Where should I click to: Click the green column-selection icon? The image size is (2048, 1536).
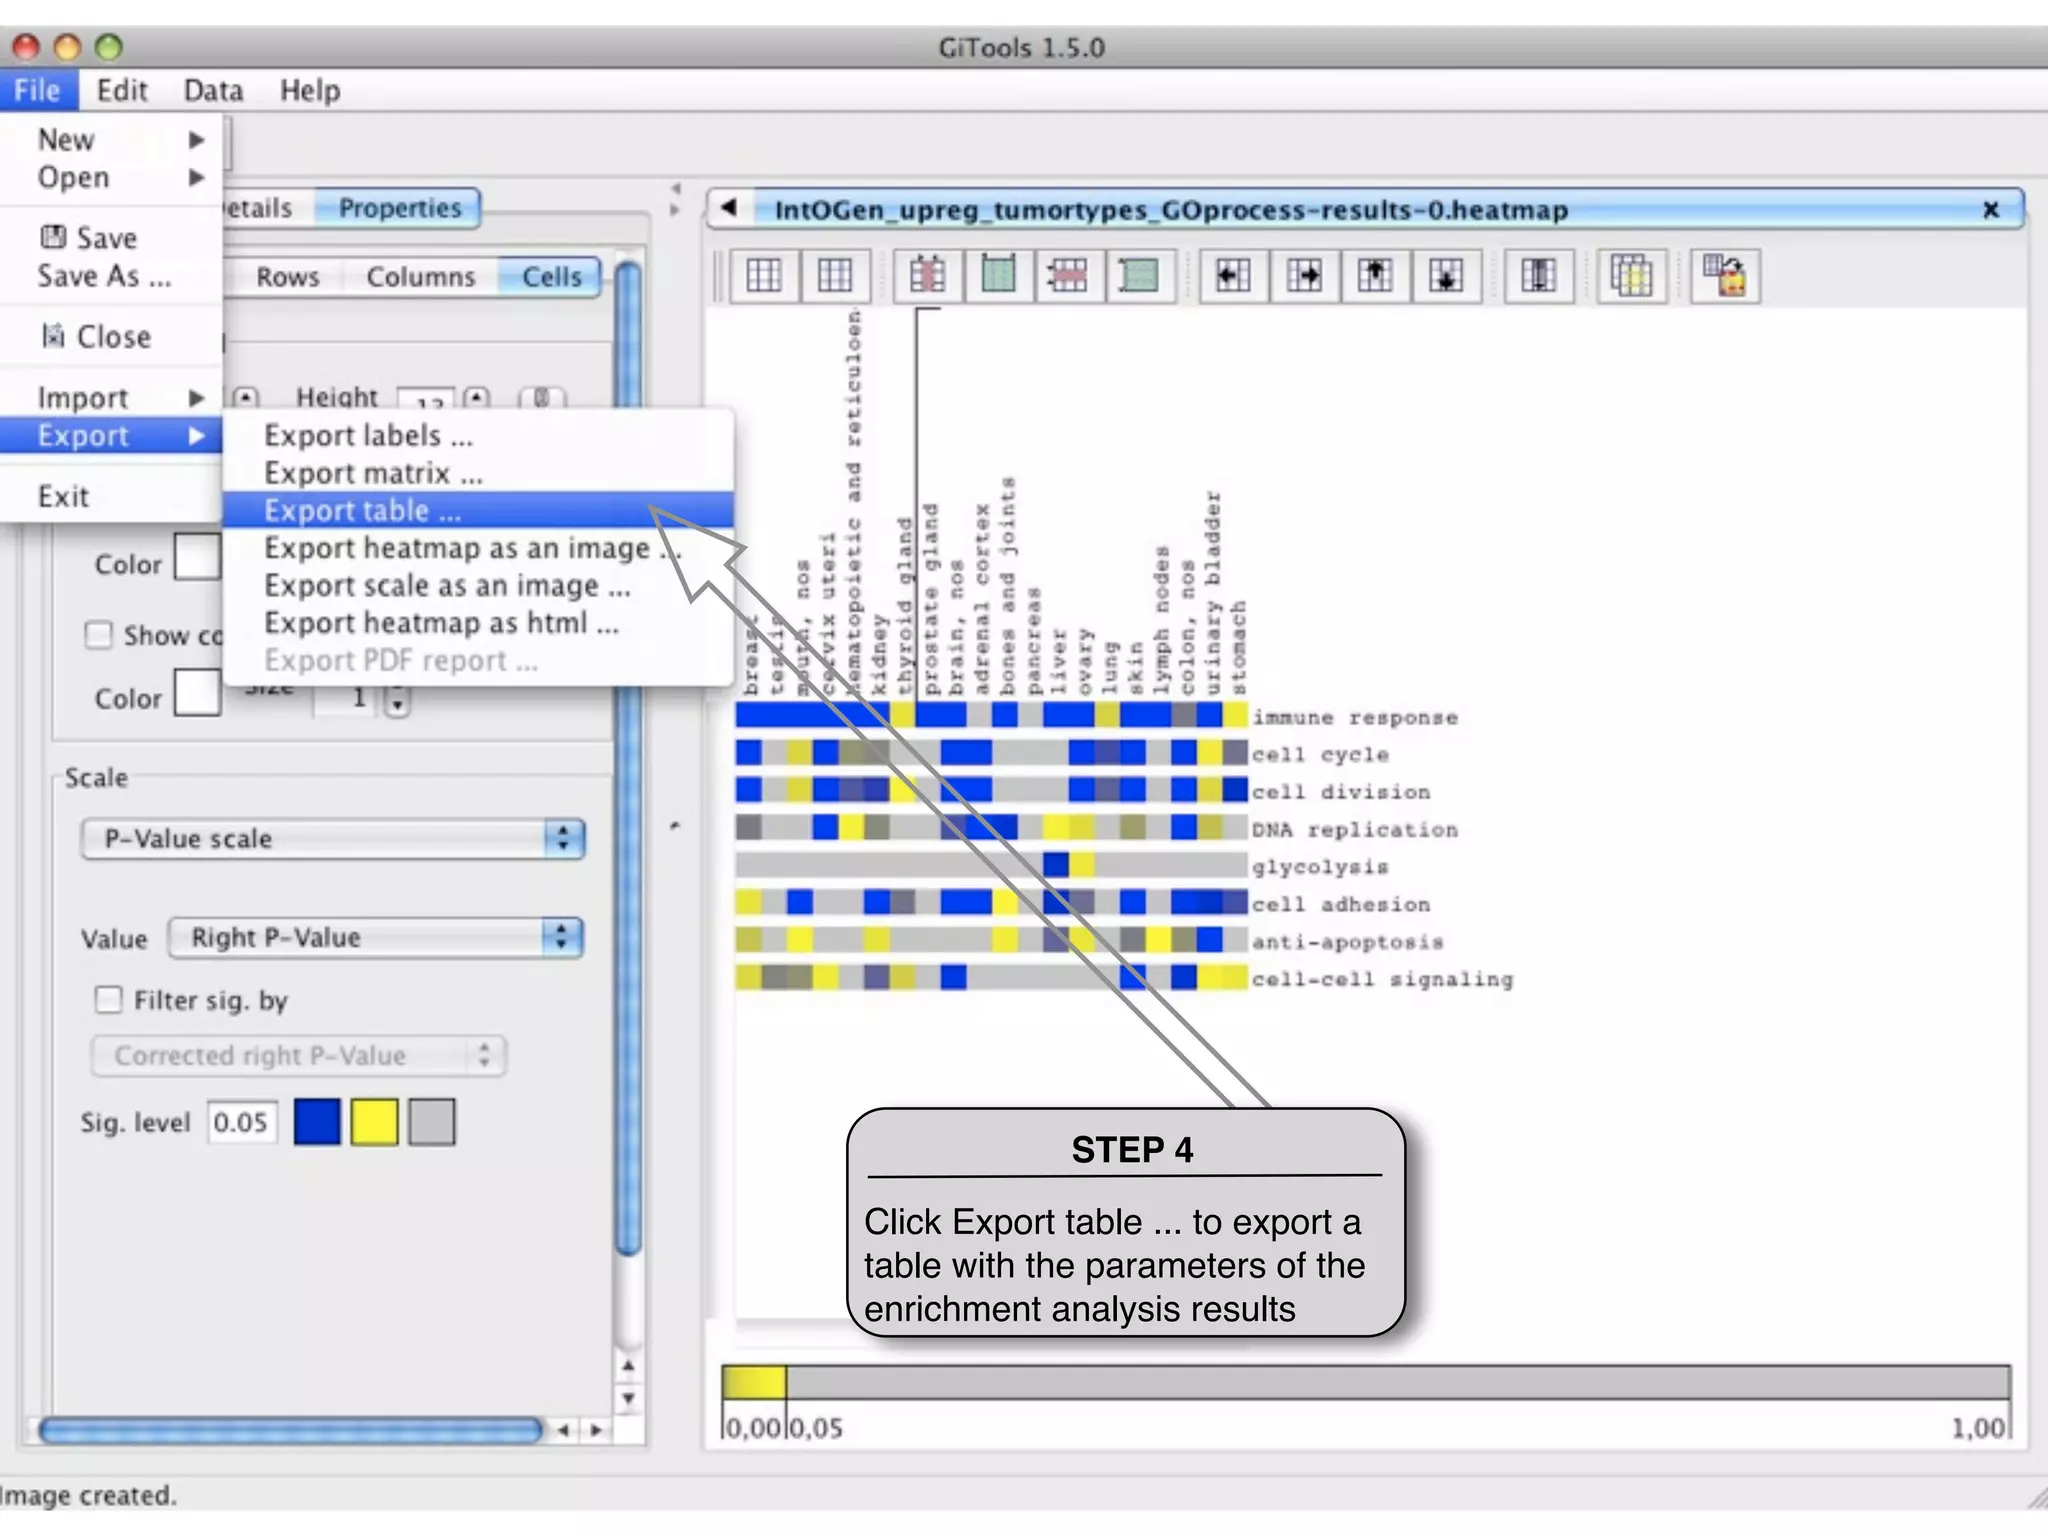998,275
